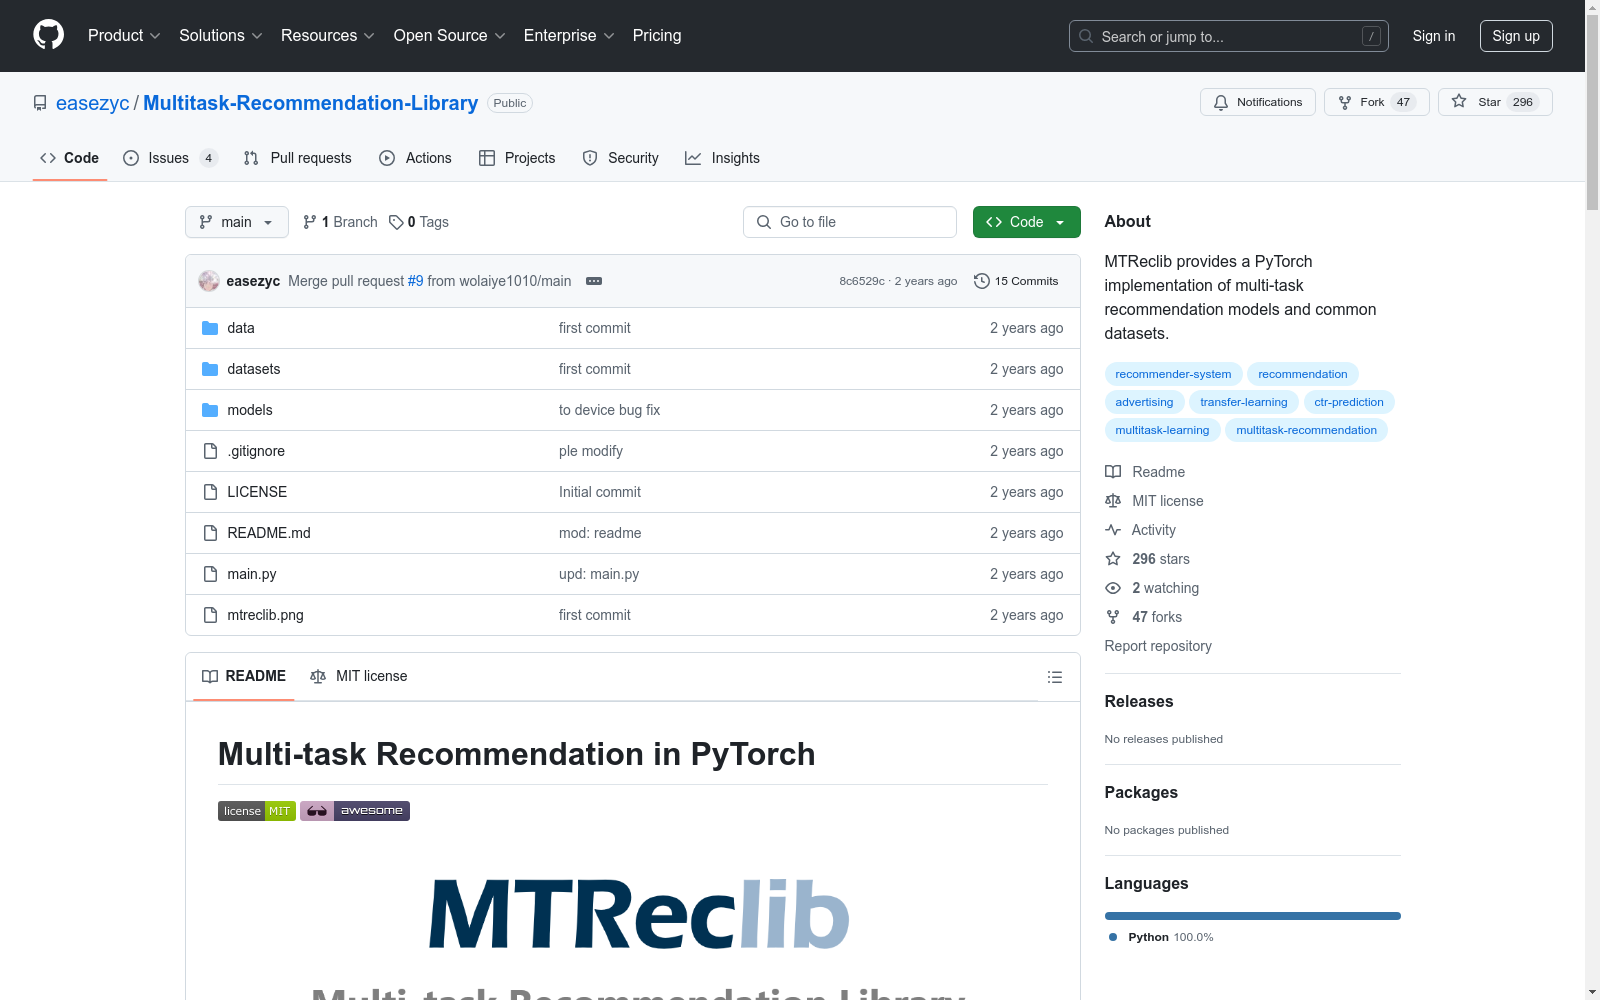Image resolution: width=1600 pixels, height=1000 pixels.
Task: Switch to the Pull requests tab
Action: pyautogui.click(x=297, y=158)
